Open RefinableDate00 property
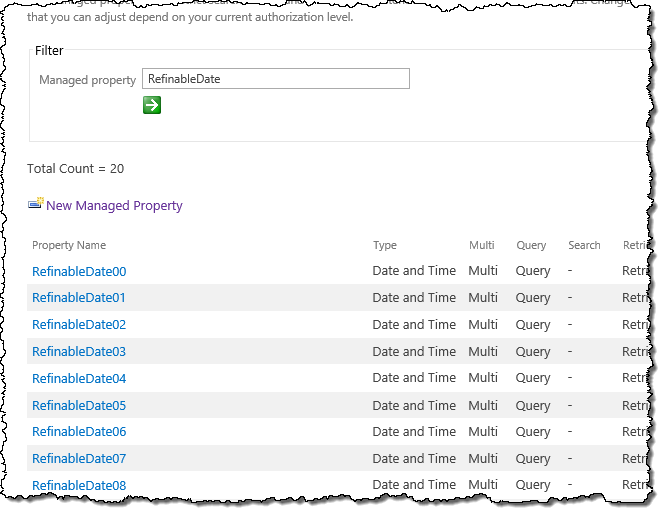This screenshot has height=513, width=664. 79,272
